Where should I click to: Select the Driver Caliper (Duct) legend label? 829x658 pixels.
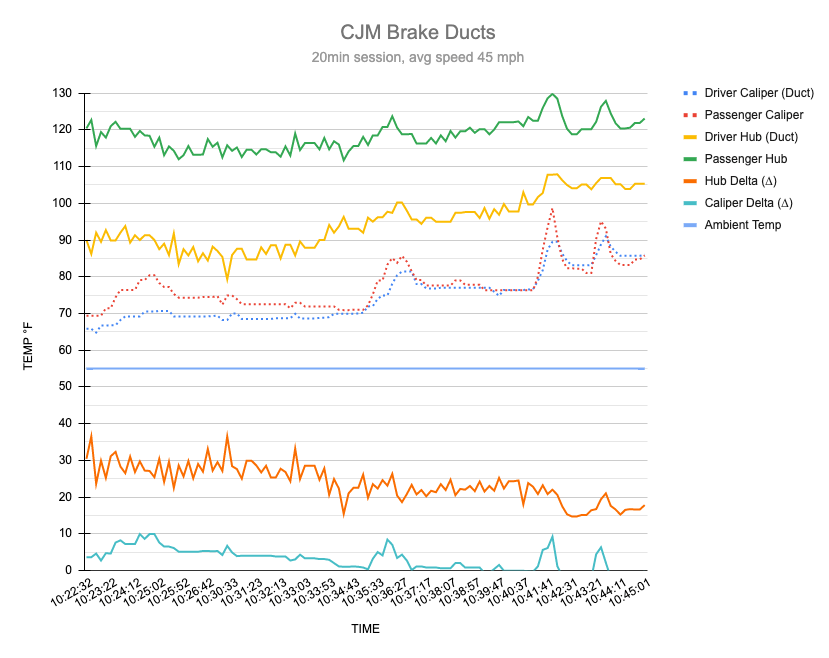[x=759, y=93]
